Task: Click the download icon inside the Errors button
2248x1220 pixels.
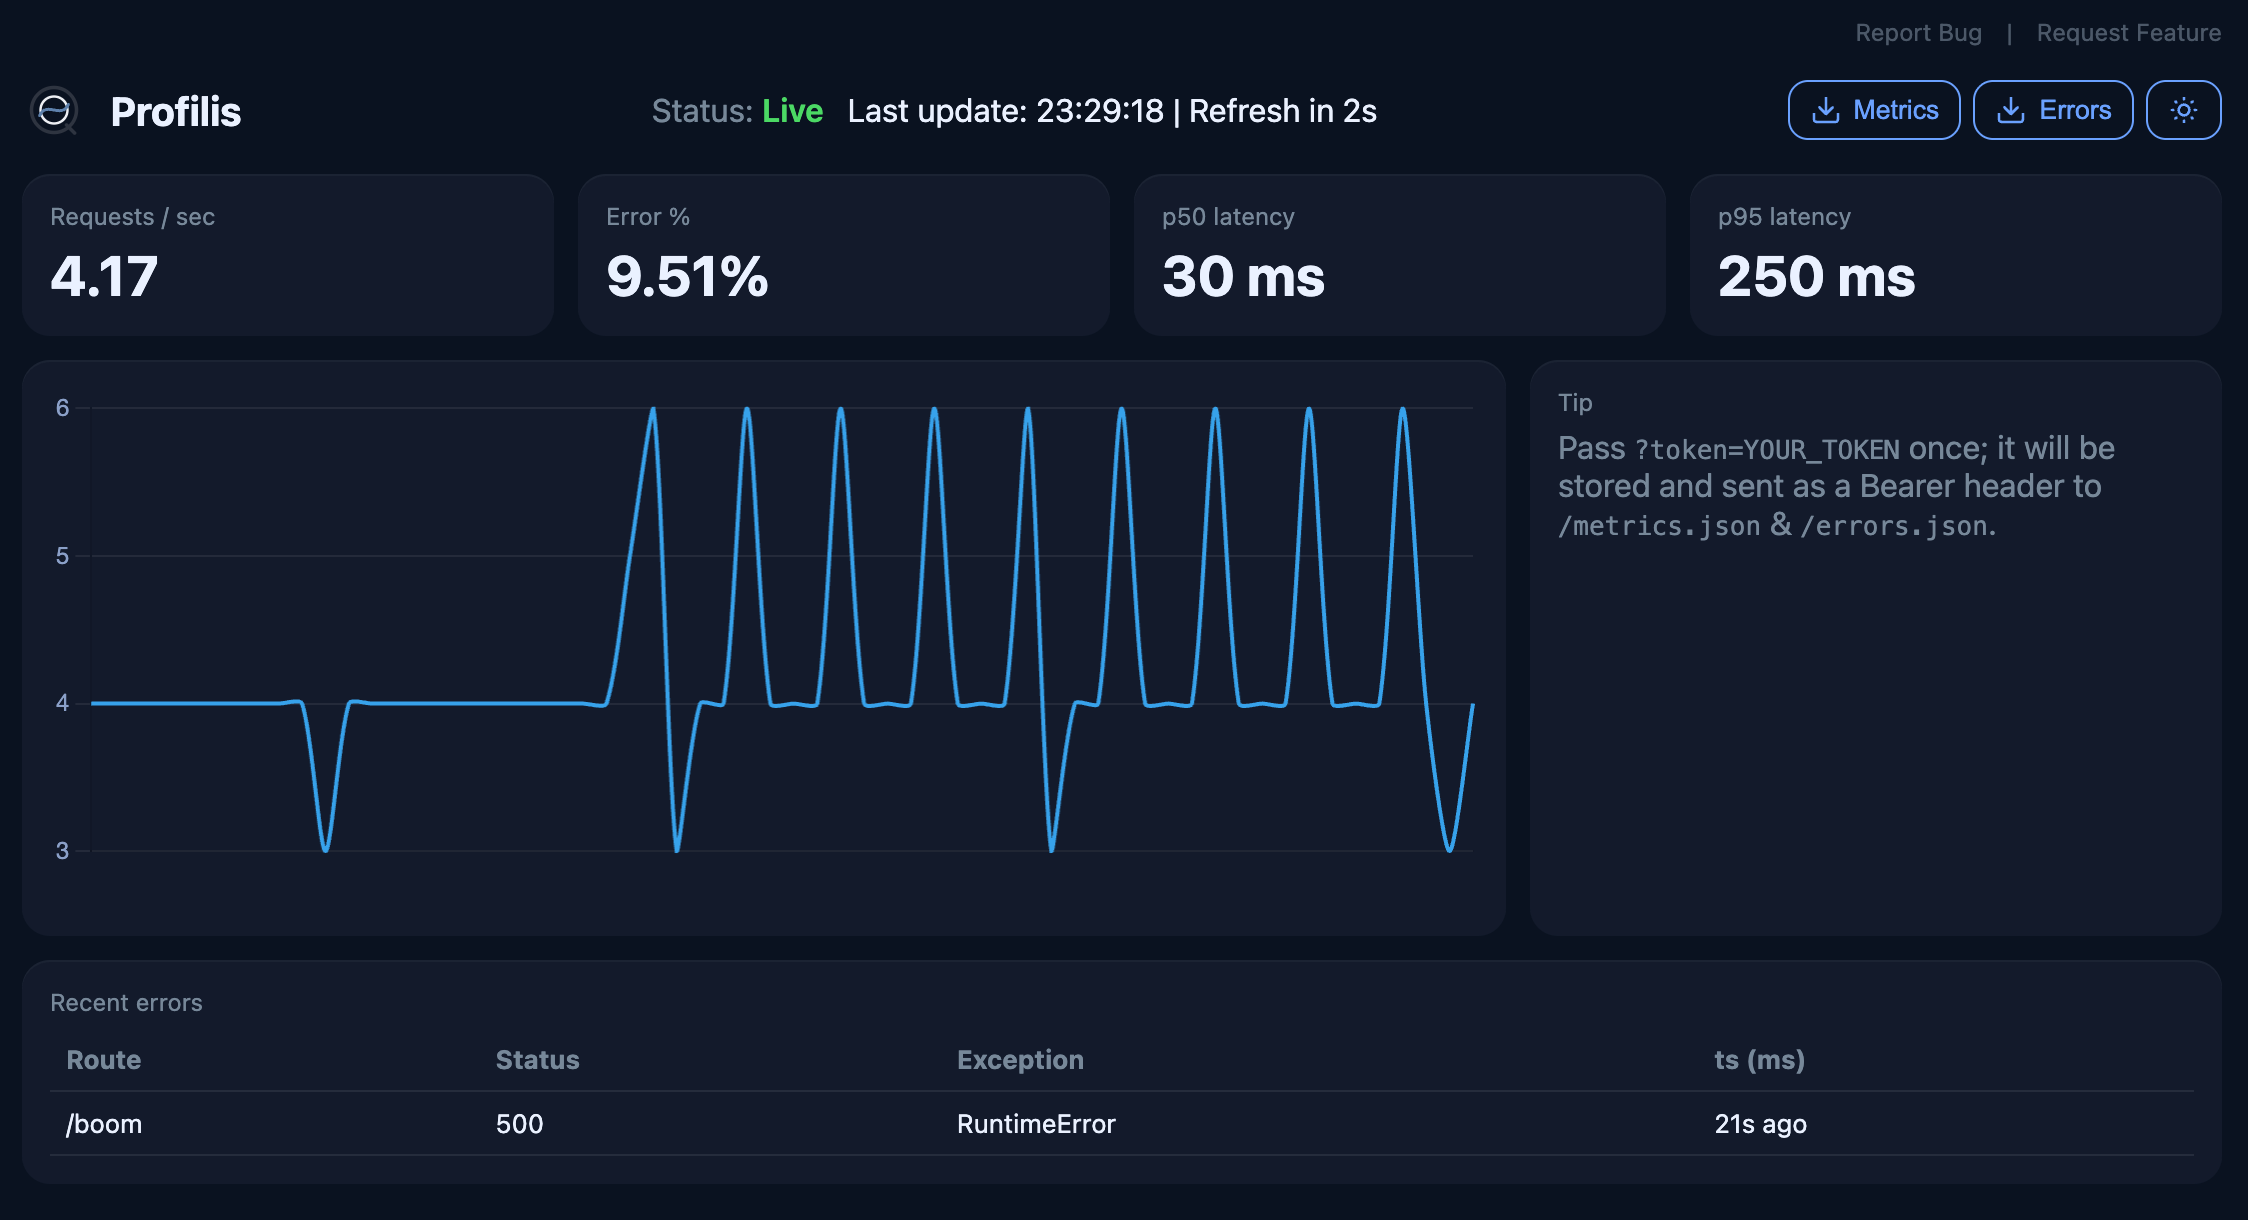Action: click(x=2010, y=110)
